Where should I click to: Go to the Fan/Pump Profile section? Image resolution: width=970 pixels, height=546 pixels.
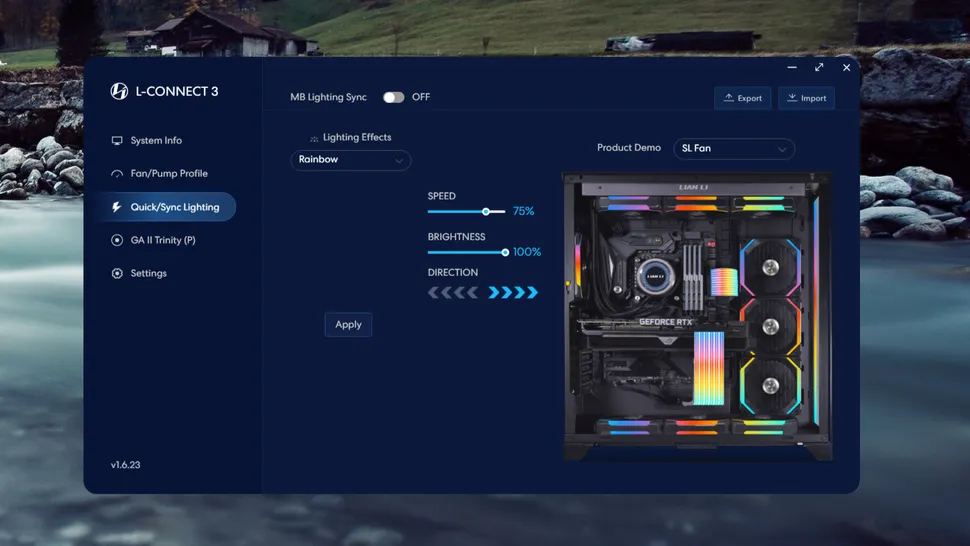point(169,174)
